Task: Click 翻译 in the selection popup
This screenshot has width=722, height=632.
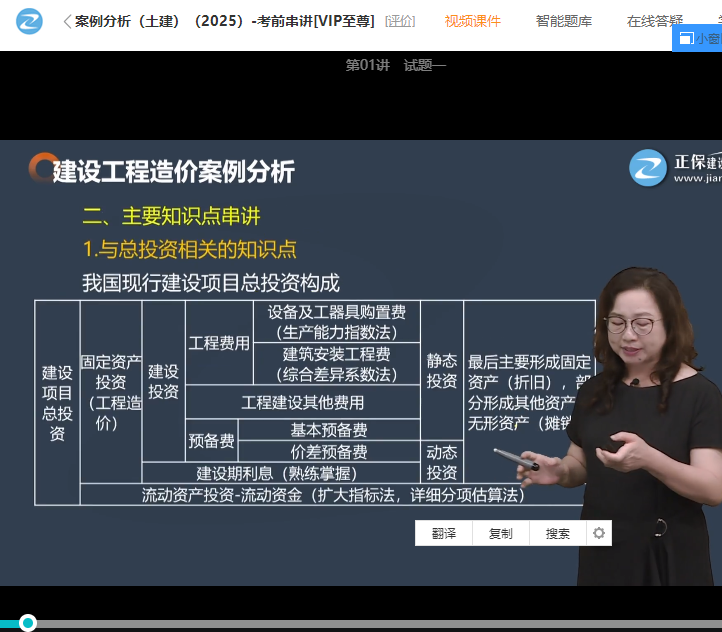Action: pos(444,534)
